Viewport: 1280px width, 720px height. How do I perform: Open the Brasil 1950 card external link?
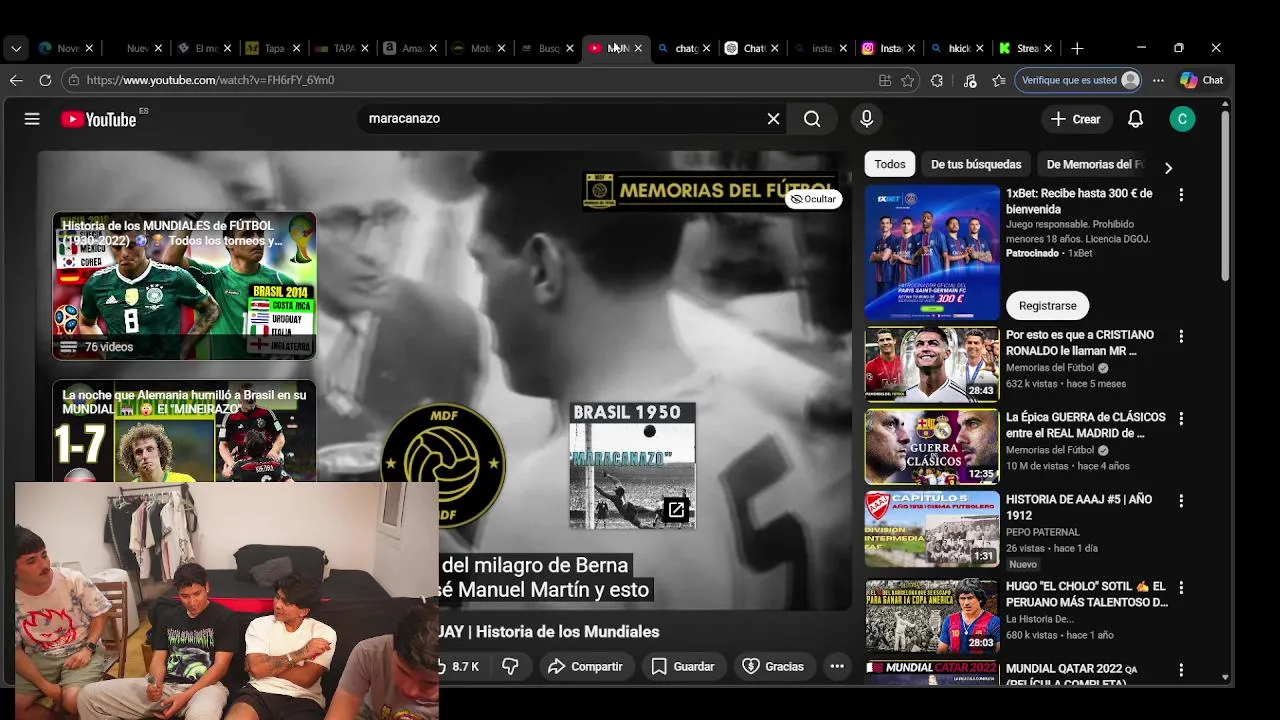pos(677,510)
